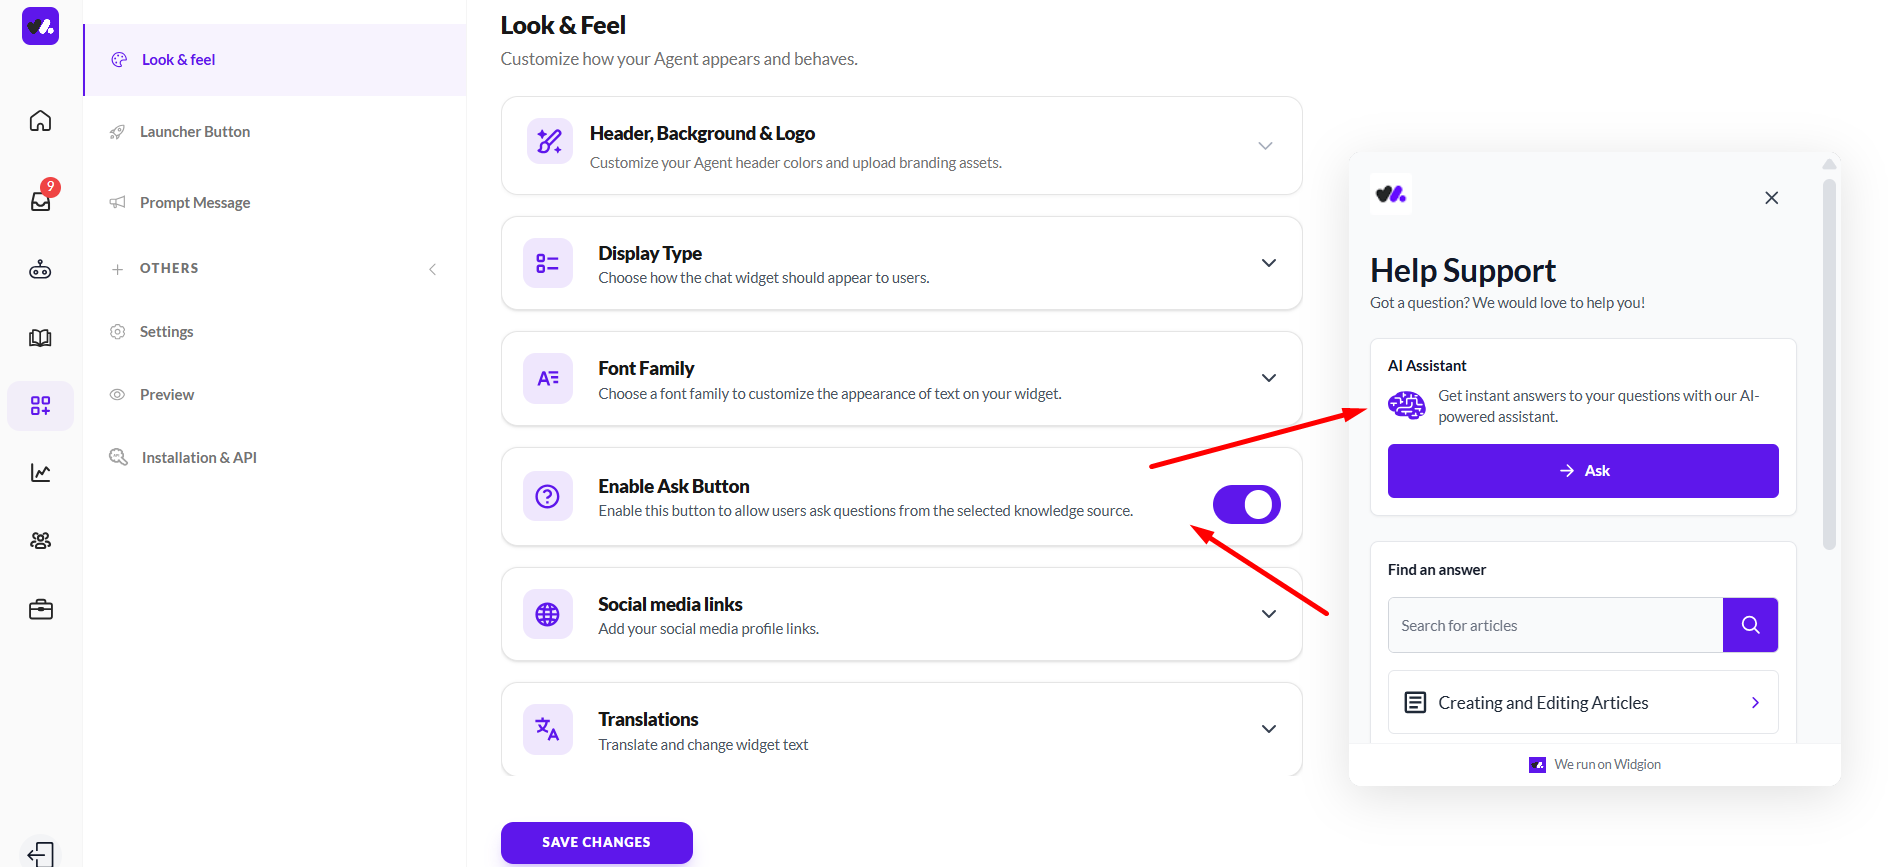
Task: Click the briefcase icon in left rail
Action: (40, 610)
